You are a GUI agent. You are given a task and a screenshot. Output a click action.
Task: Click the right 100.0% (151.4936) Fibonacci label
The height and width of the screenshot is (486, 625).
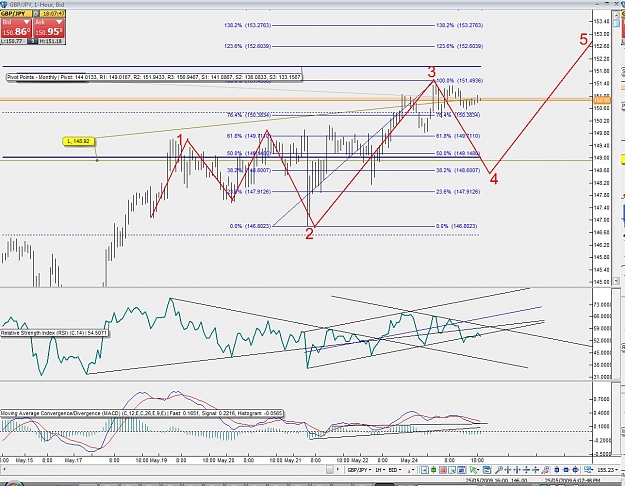(x=459, y=81)
